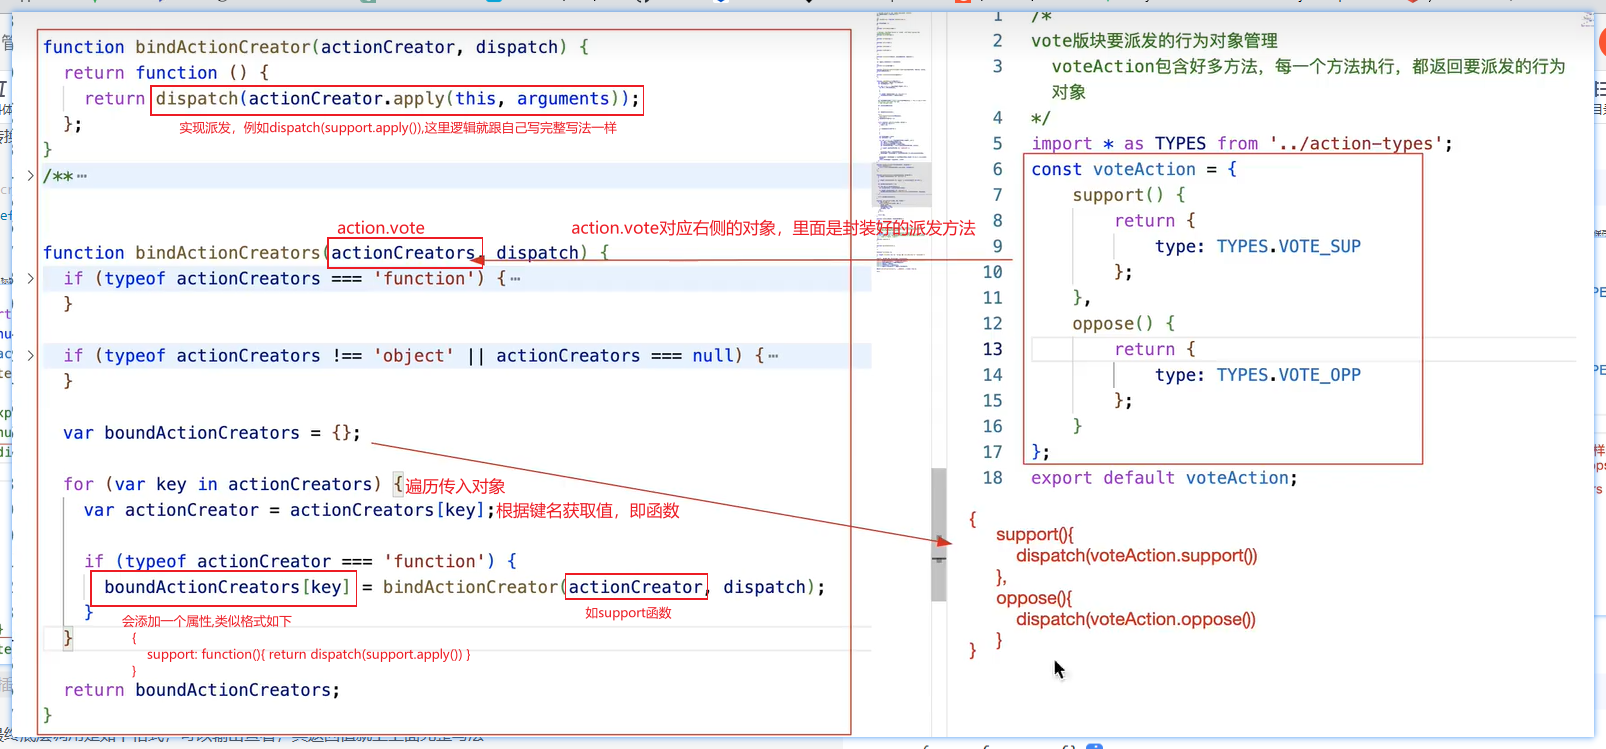Click the left editor vertical scrollbar thumb
Image resolution: width=1606 pixels, height=749 pixels.
[x=939, y=534]
